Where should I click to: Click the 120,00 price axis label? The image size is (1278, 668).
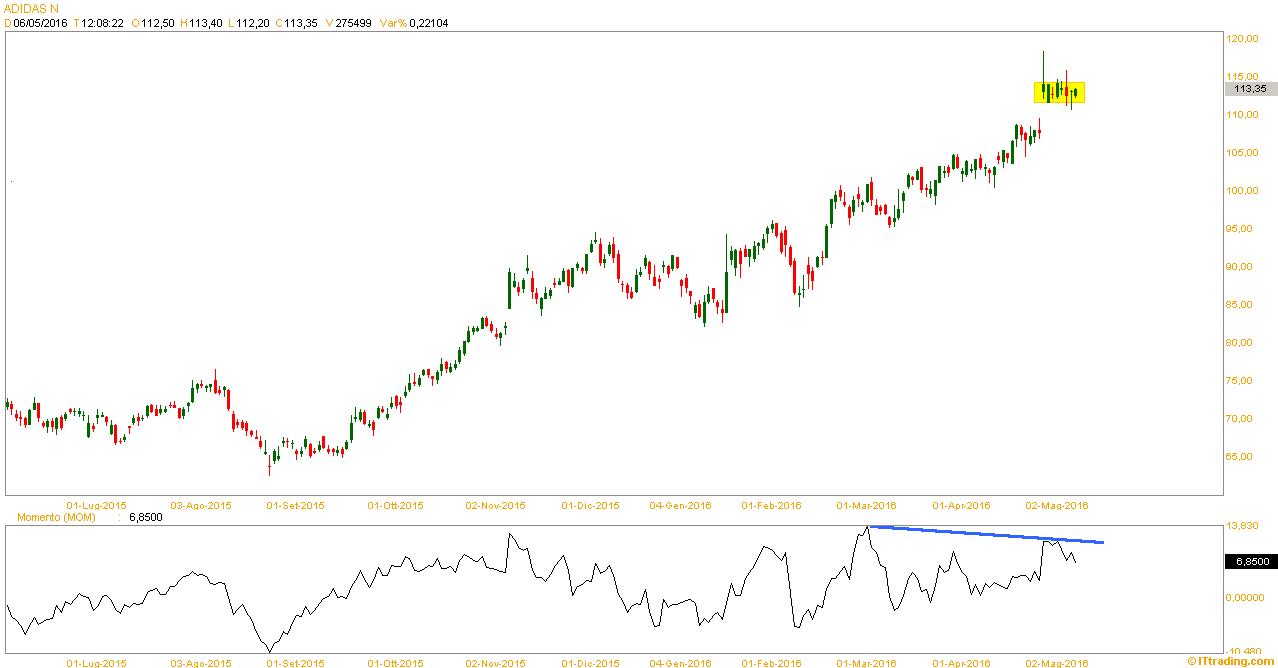click(1243, 39)
